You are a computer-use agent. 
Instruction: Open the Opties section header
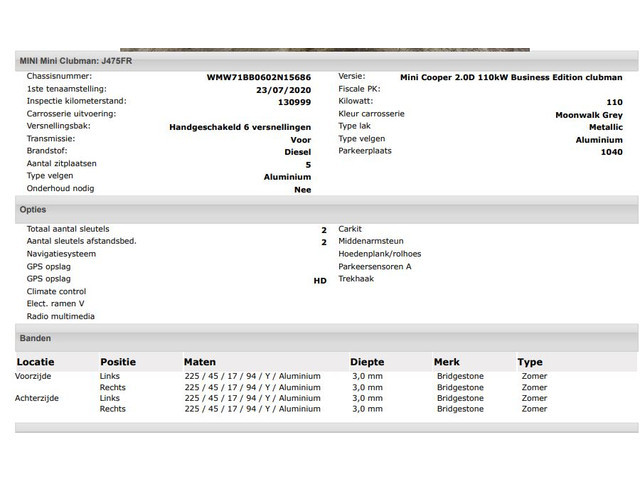click(x=33, y=210)
